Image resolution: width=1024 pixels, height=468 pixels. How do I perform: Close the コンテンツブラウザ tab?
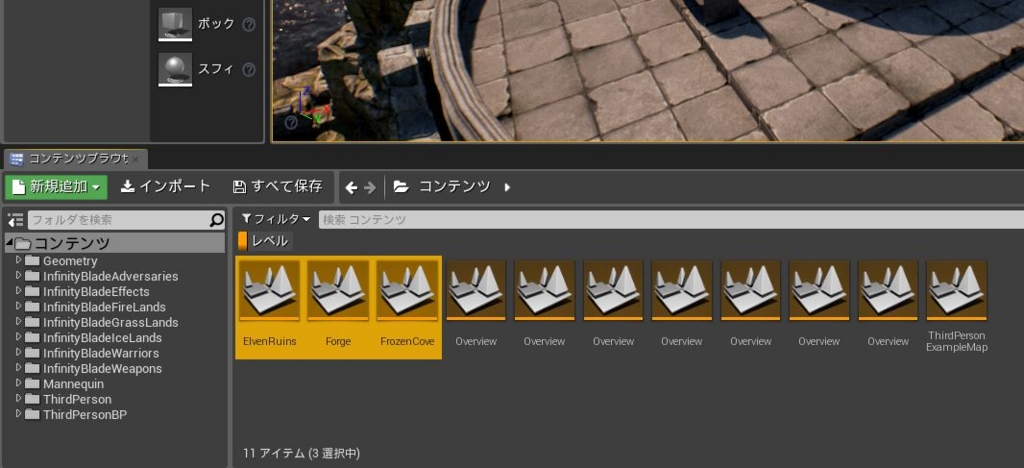pos(135,159)
